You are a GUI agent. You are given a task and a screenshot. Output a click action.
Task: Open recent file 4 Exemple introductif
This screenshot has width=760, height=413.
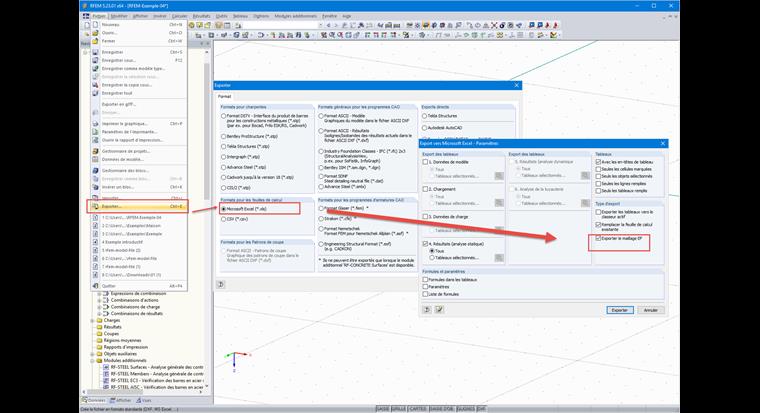click(138, 242)
